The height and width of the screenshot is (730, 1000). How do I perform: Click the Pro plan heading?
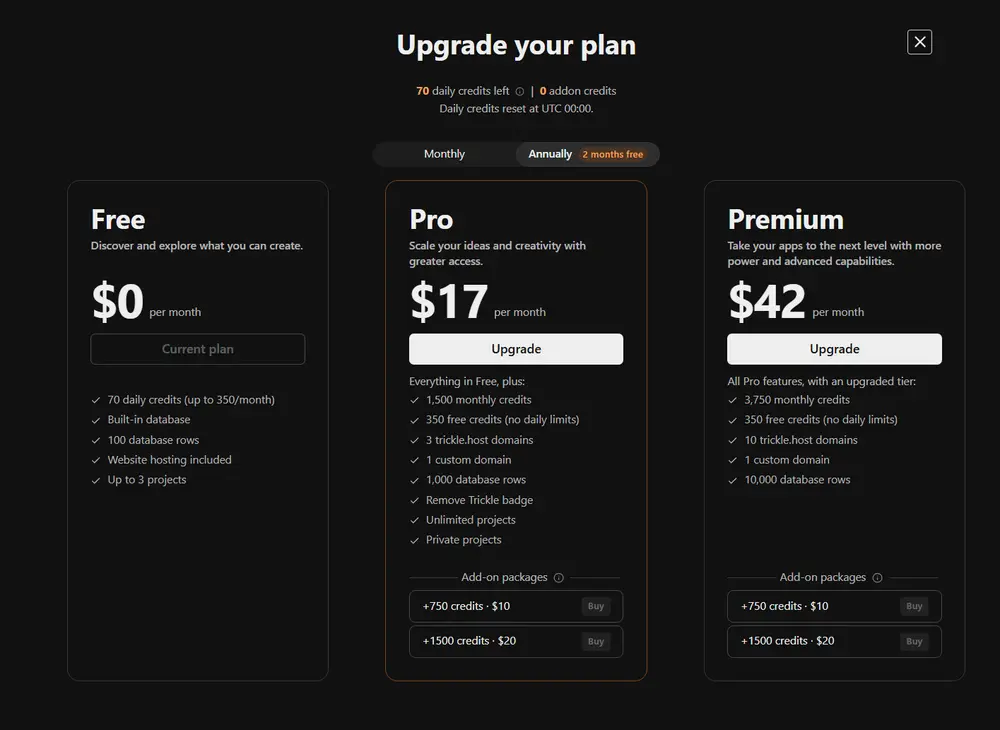431,219
